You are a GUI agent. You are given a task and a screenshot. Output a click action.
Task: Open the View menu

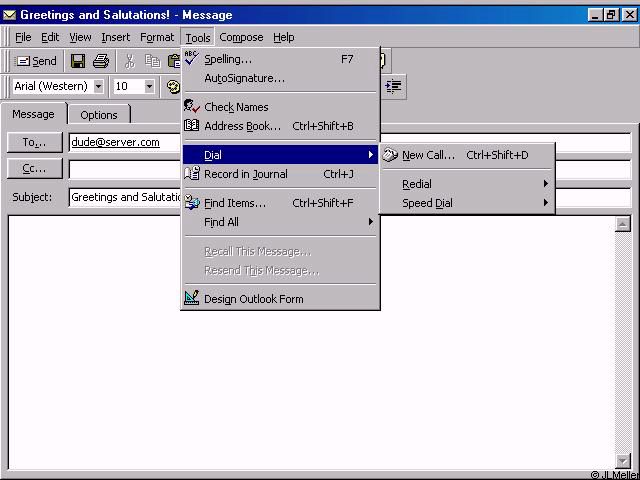coord(80,38)
